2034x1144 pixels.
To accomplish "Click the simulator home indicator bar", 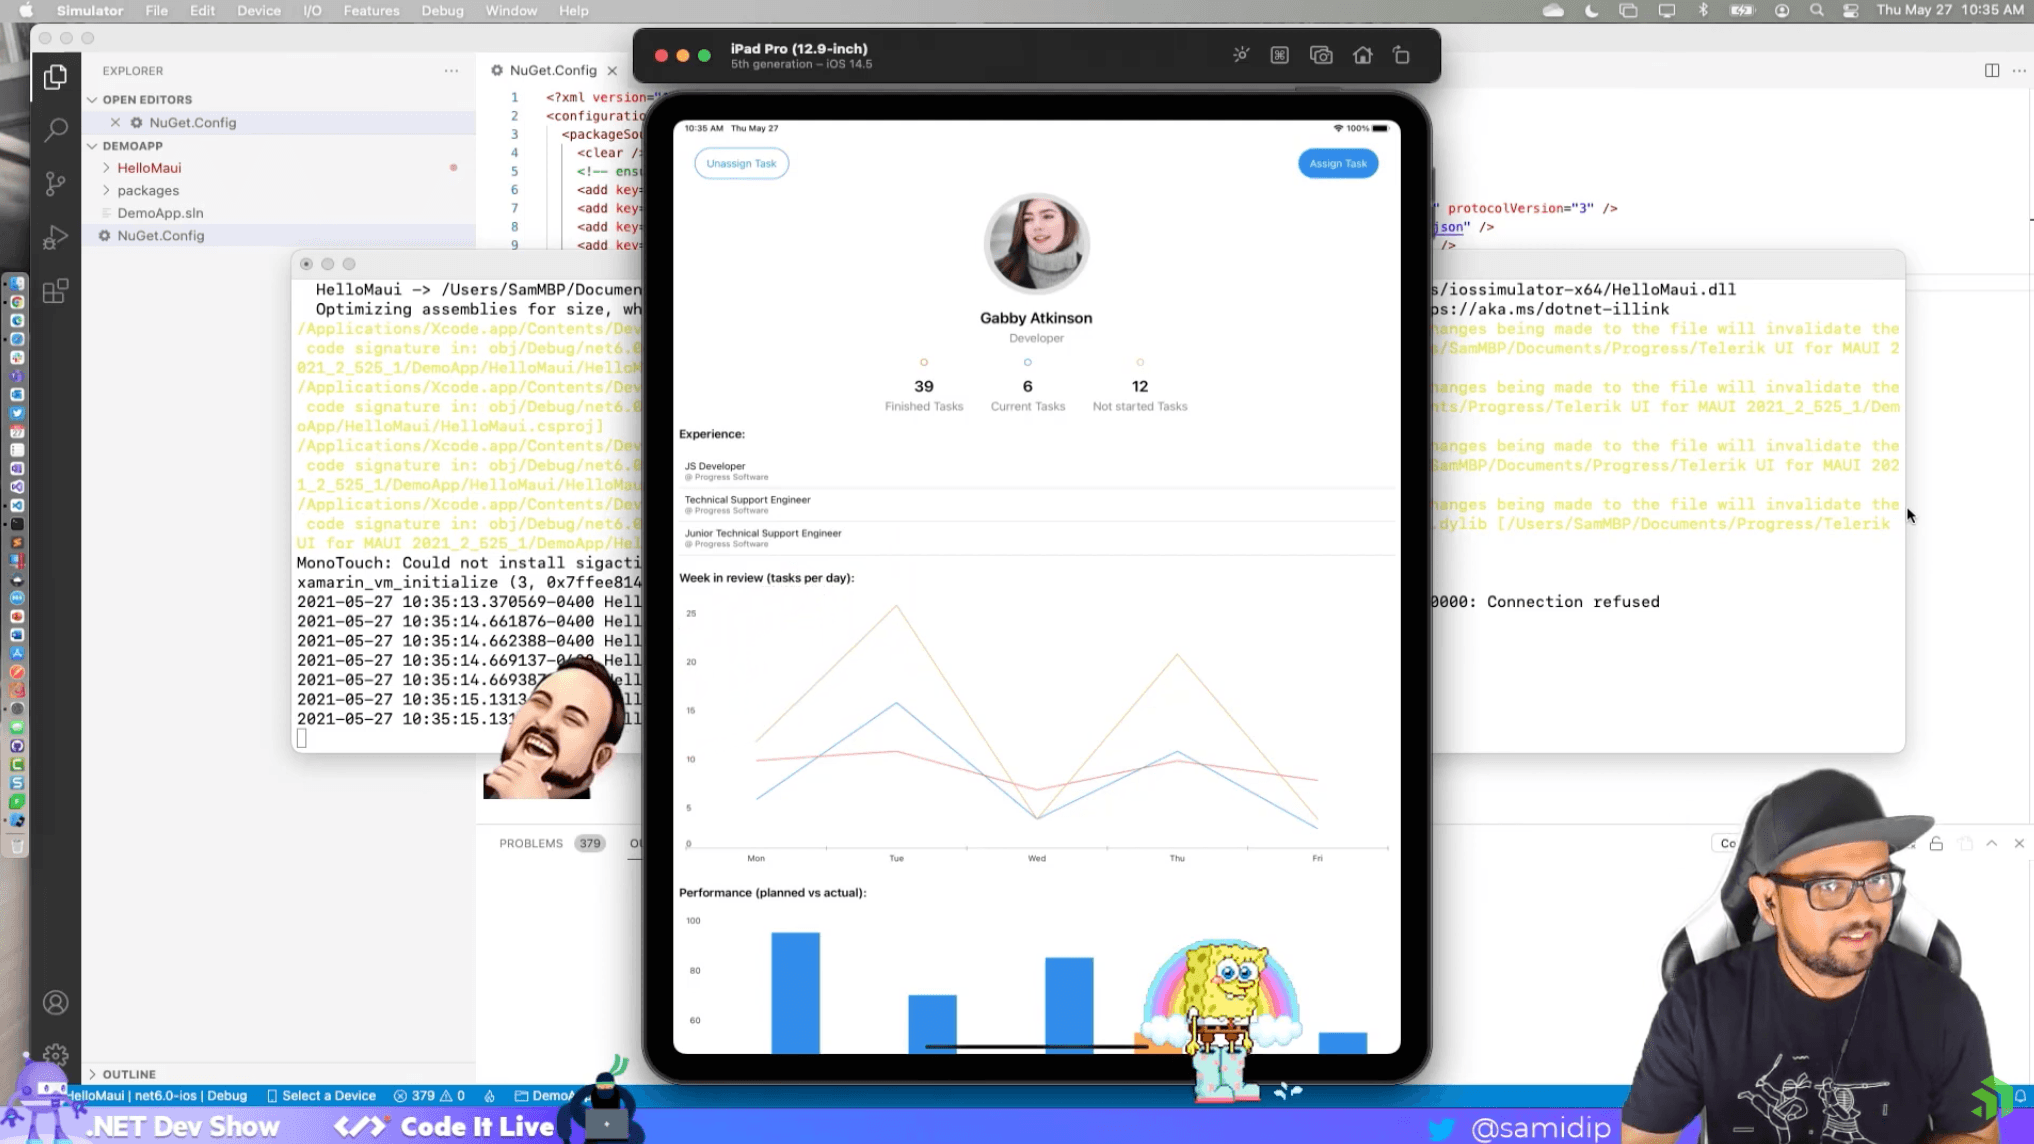I will 1036,1047.
